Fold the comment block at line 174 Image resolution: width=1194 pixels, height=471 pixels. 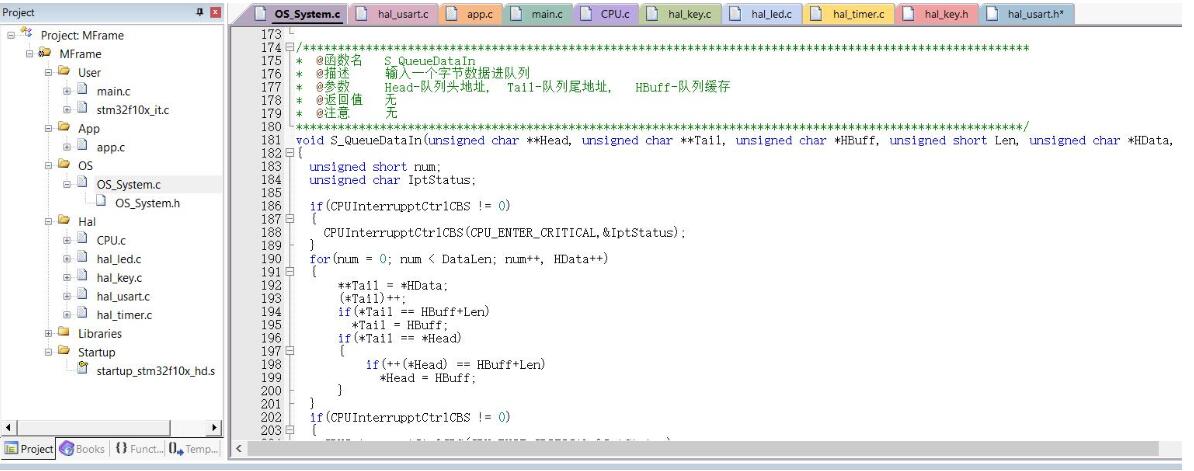click(289, 47)
